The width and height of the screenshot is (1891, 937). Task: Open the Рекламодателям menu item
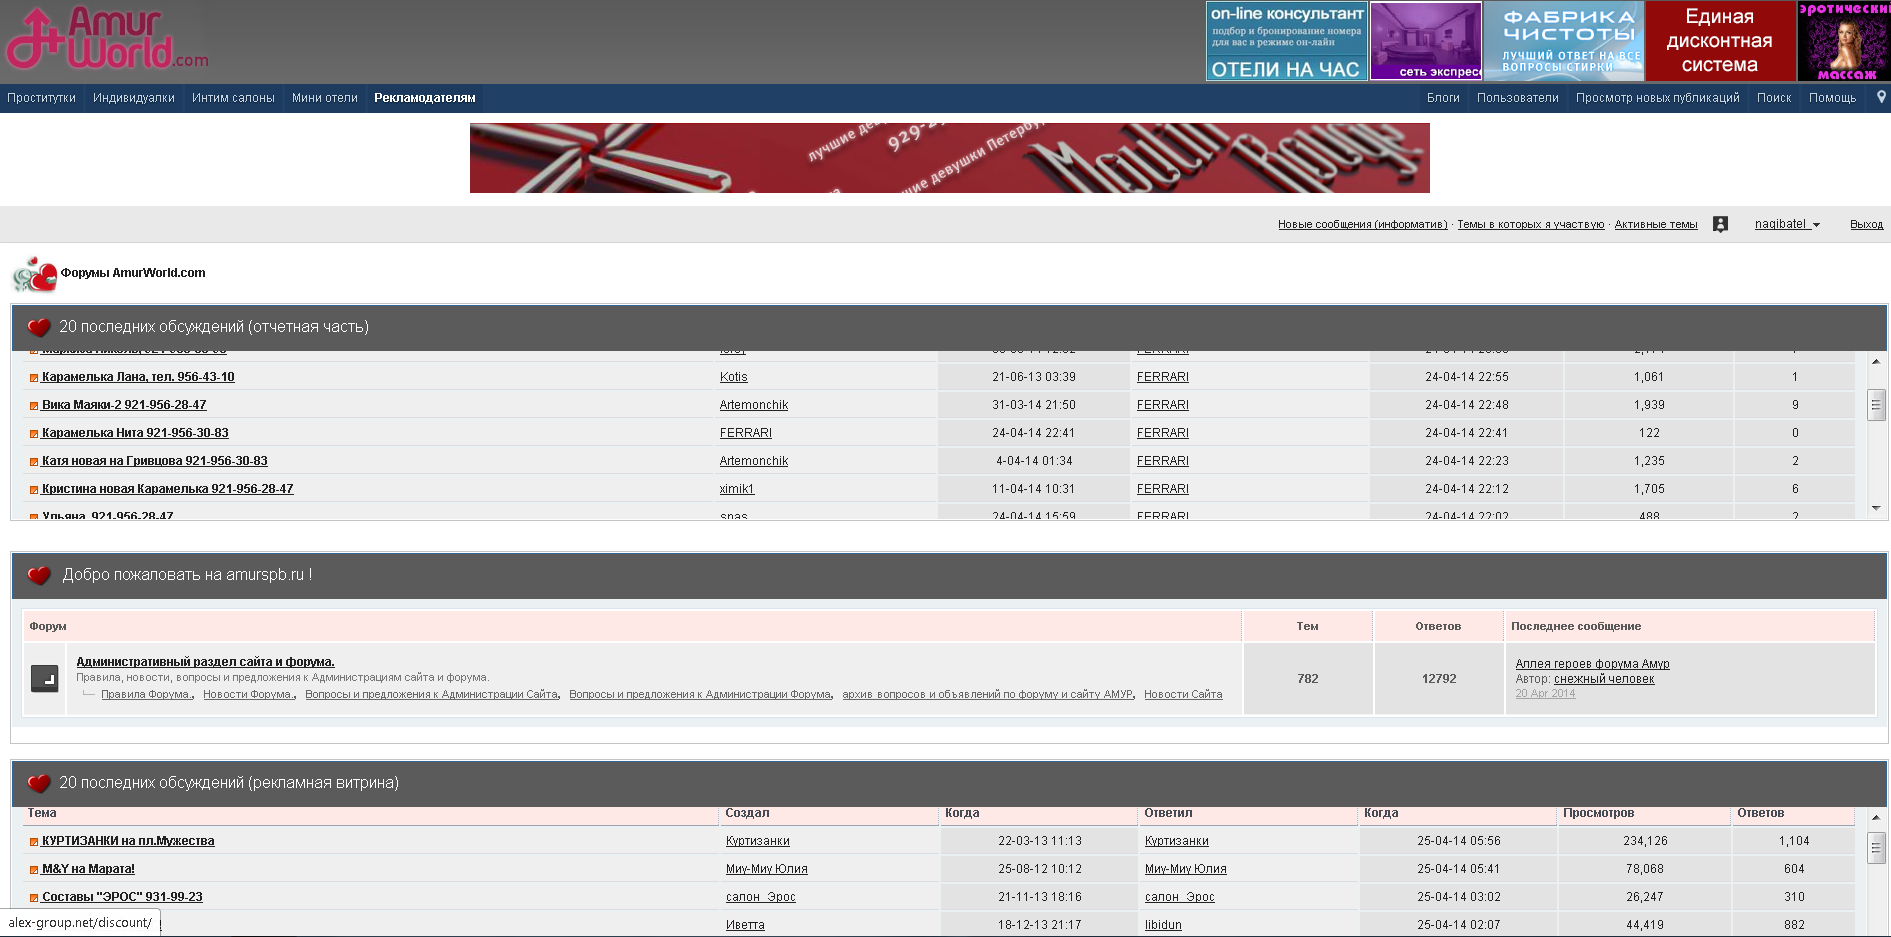(x=424, y=98)
